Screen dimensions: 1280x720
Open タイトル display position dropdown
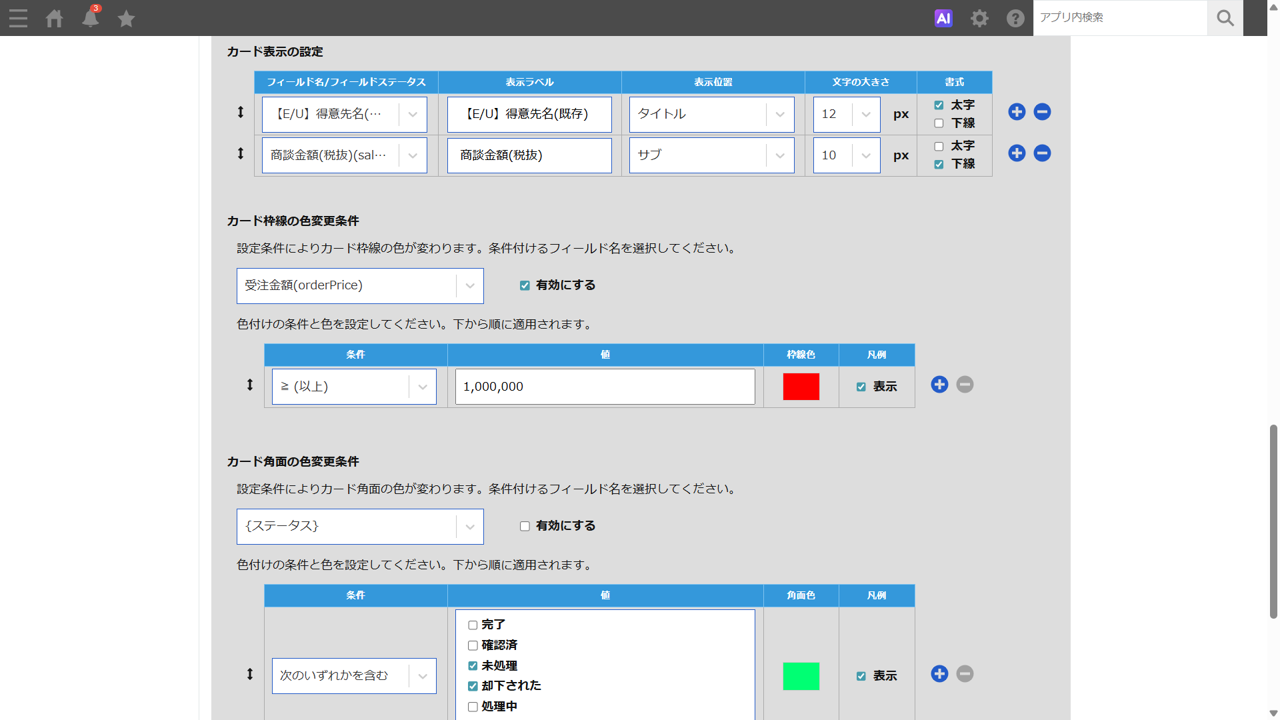(712, 114)
